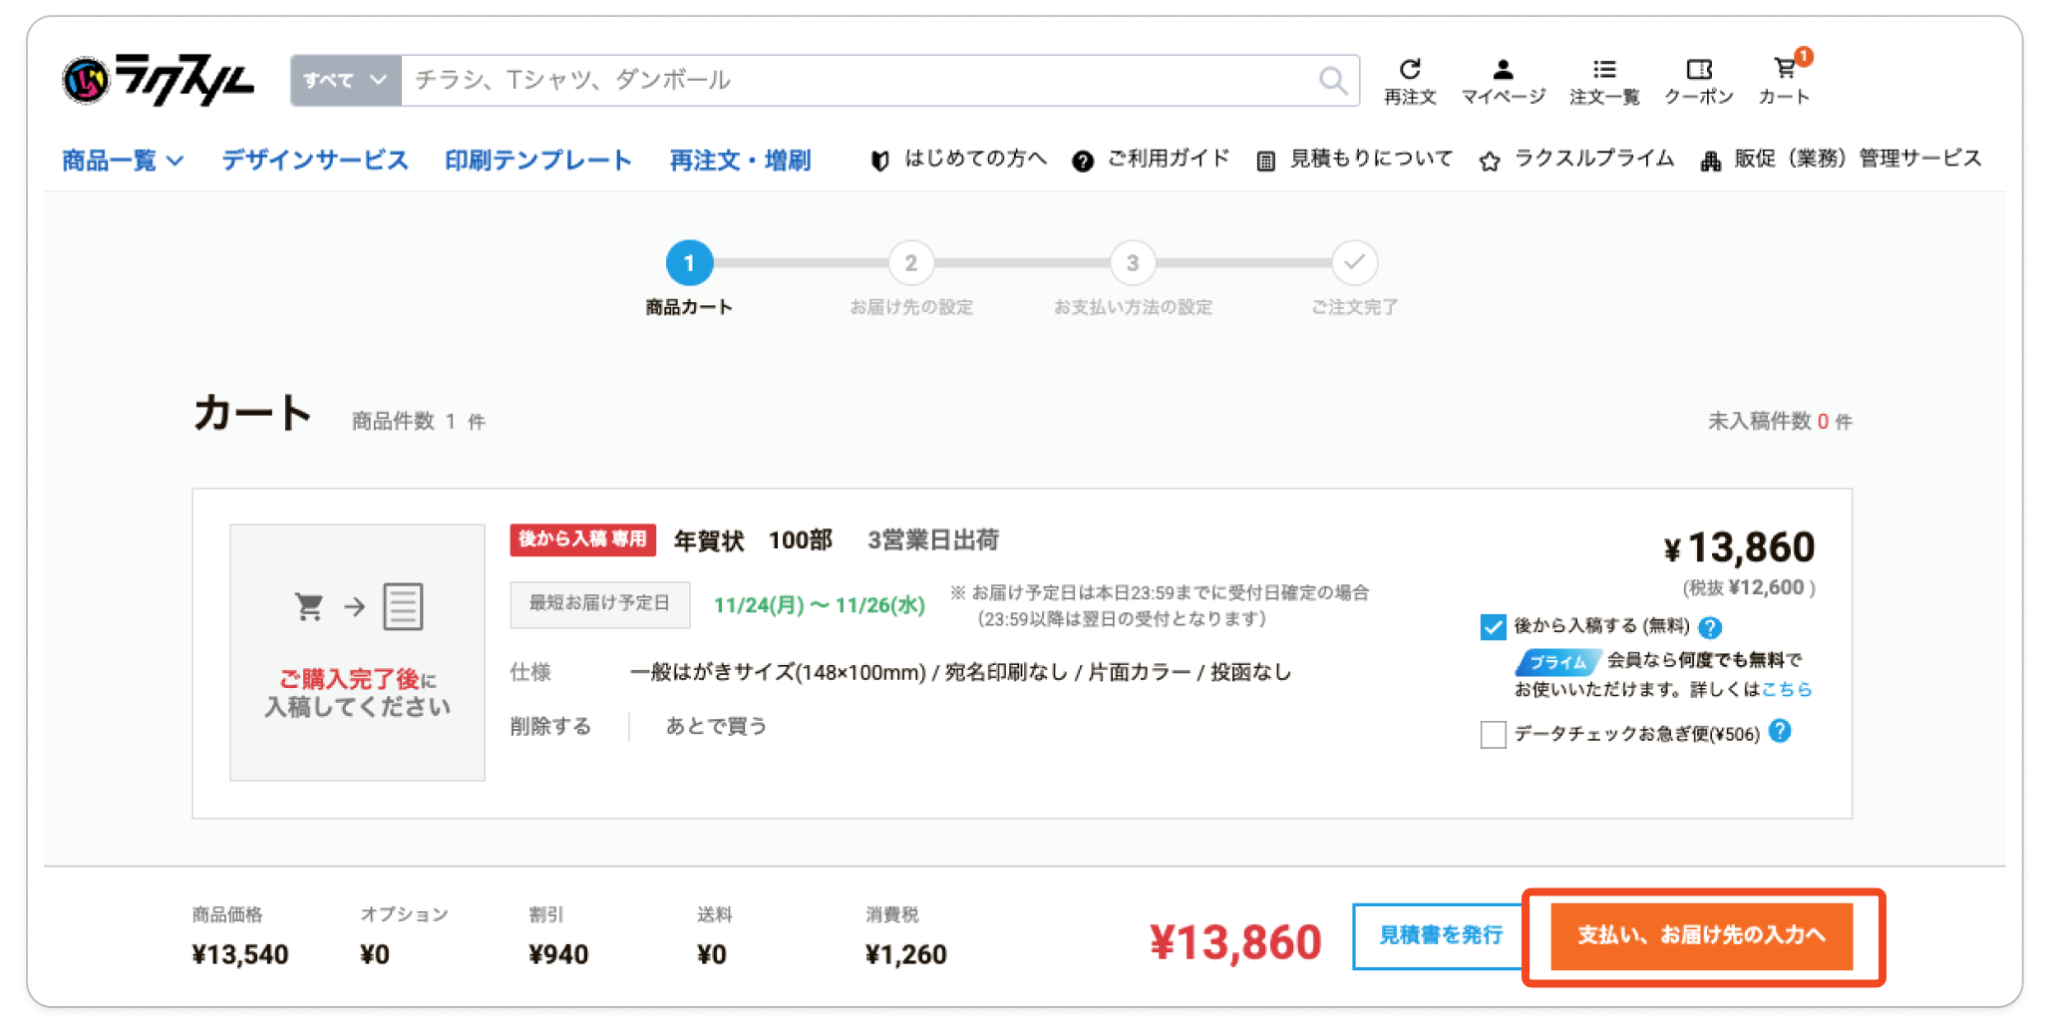2048x1036 pixels.
Task: Open the 注文一覧 order list icon
Action: click(x=1604, y=80)
